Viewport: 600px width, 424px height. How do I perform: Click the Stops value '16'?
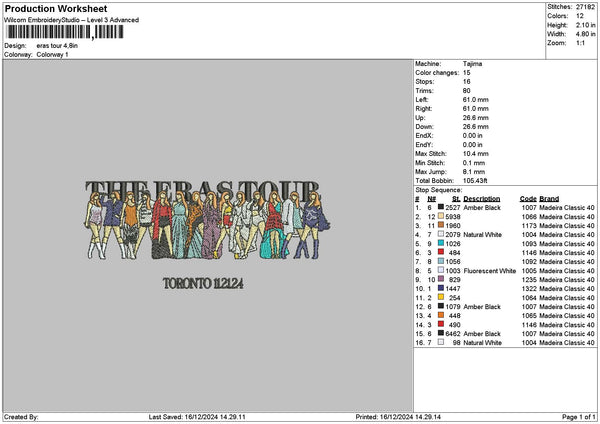(466, 82)
